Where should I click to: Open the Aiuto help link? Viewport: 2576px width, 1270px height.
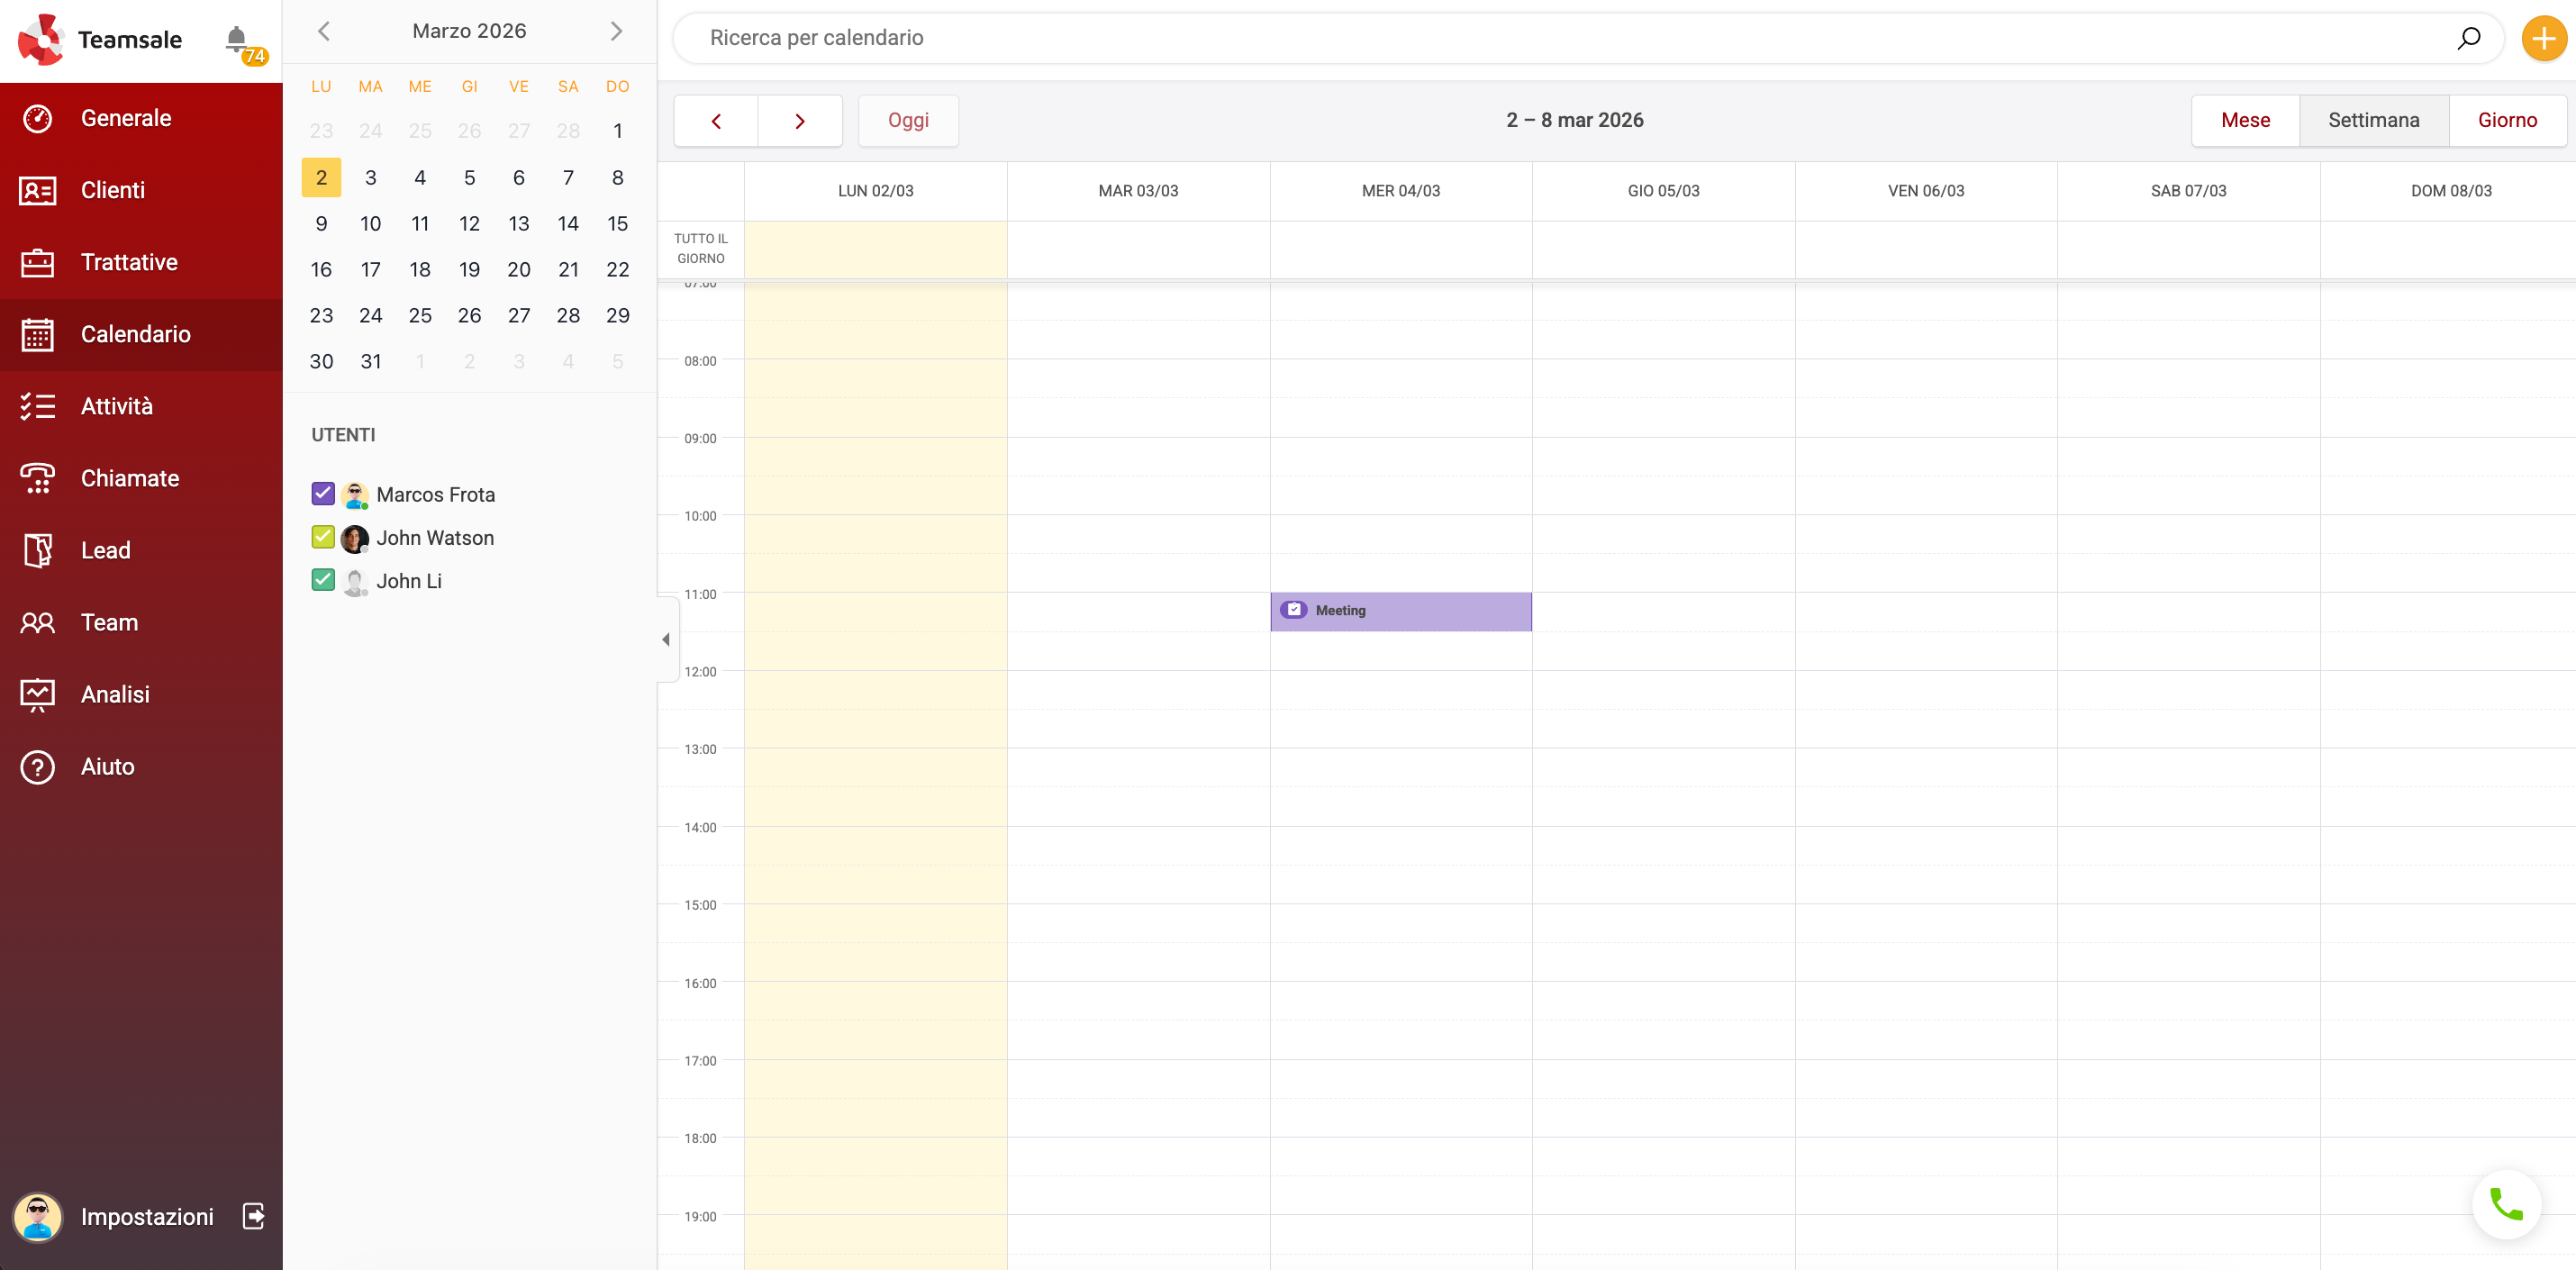pos(37,766)
